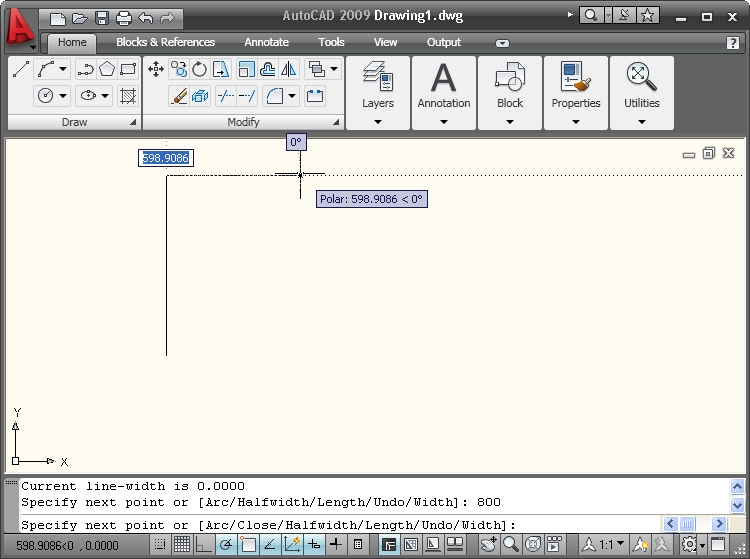Open the Annotate ribbon tab
Screen dimensions: 750x559
click(266, 42)
